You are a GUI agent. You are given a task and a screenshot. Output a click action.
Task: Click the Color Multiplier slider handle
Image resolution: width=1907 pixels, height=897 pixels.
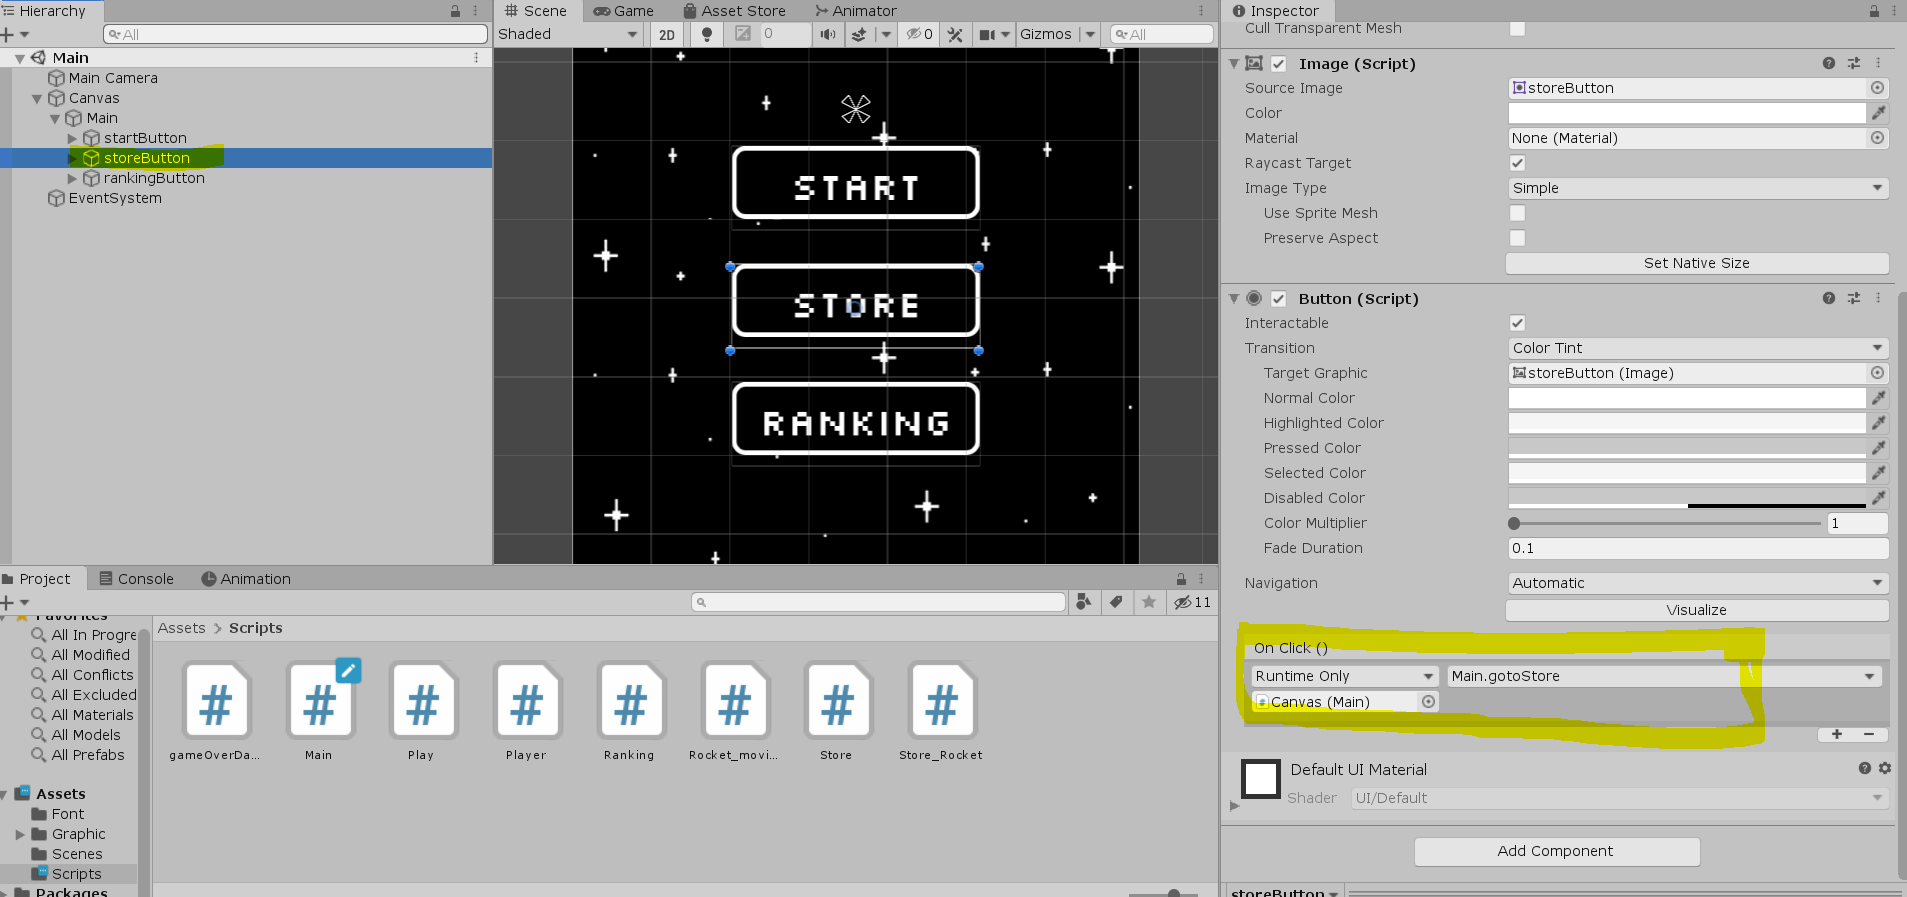(1514, 523)
